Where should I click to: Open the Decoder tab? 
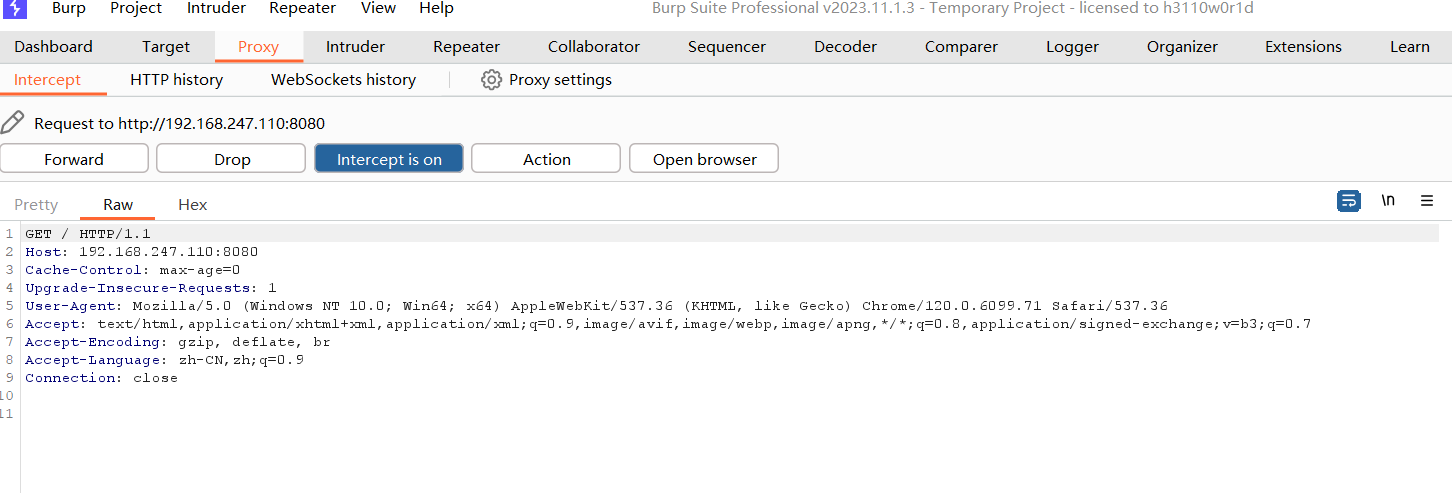tap(845, 47)
